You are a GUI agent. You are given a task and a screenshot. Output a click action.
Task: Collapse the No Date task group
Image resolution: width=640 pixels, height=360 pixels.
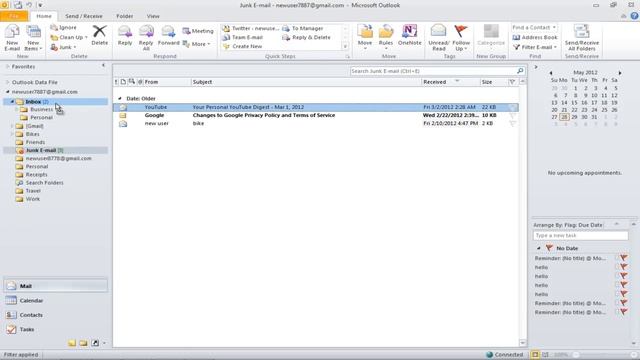[x=538, y=248]
